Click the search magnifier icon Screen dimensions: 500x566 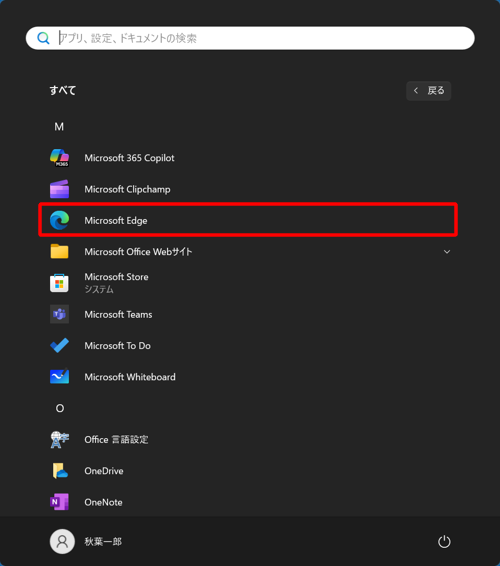43,38
